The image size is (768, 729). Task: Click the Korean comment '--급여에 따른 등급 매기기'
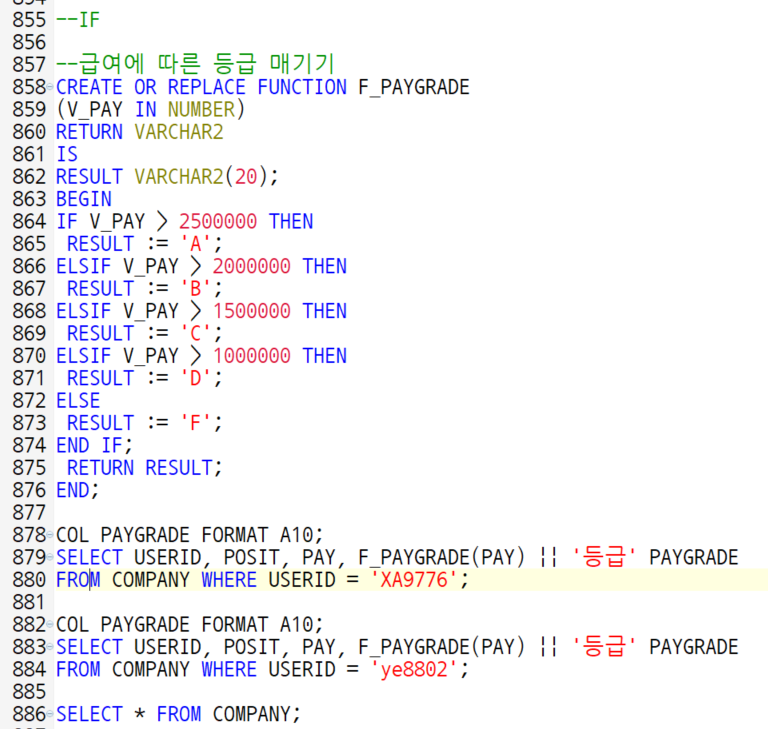point(195,64)
